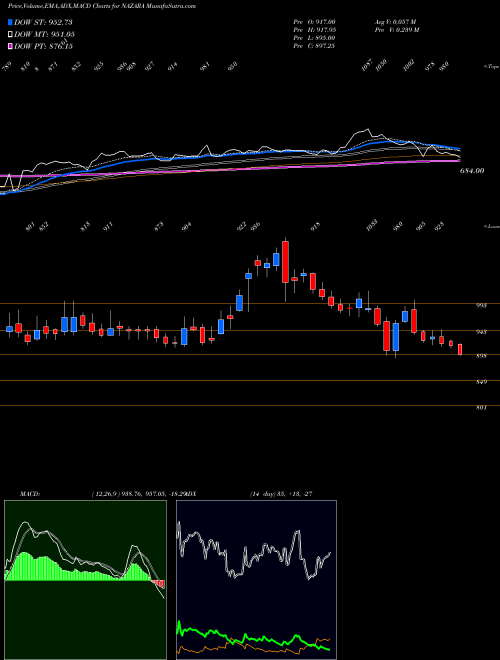Viewport: 500px width, 660px height.
Task: Click the 849 price level label
Action: tap(481, 382)
